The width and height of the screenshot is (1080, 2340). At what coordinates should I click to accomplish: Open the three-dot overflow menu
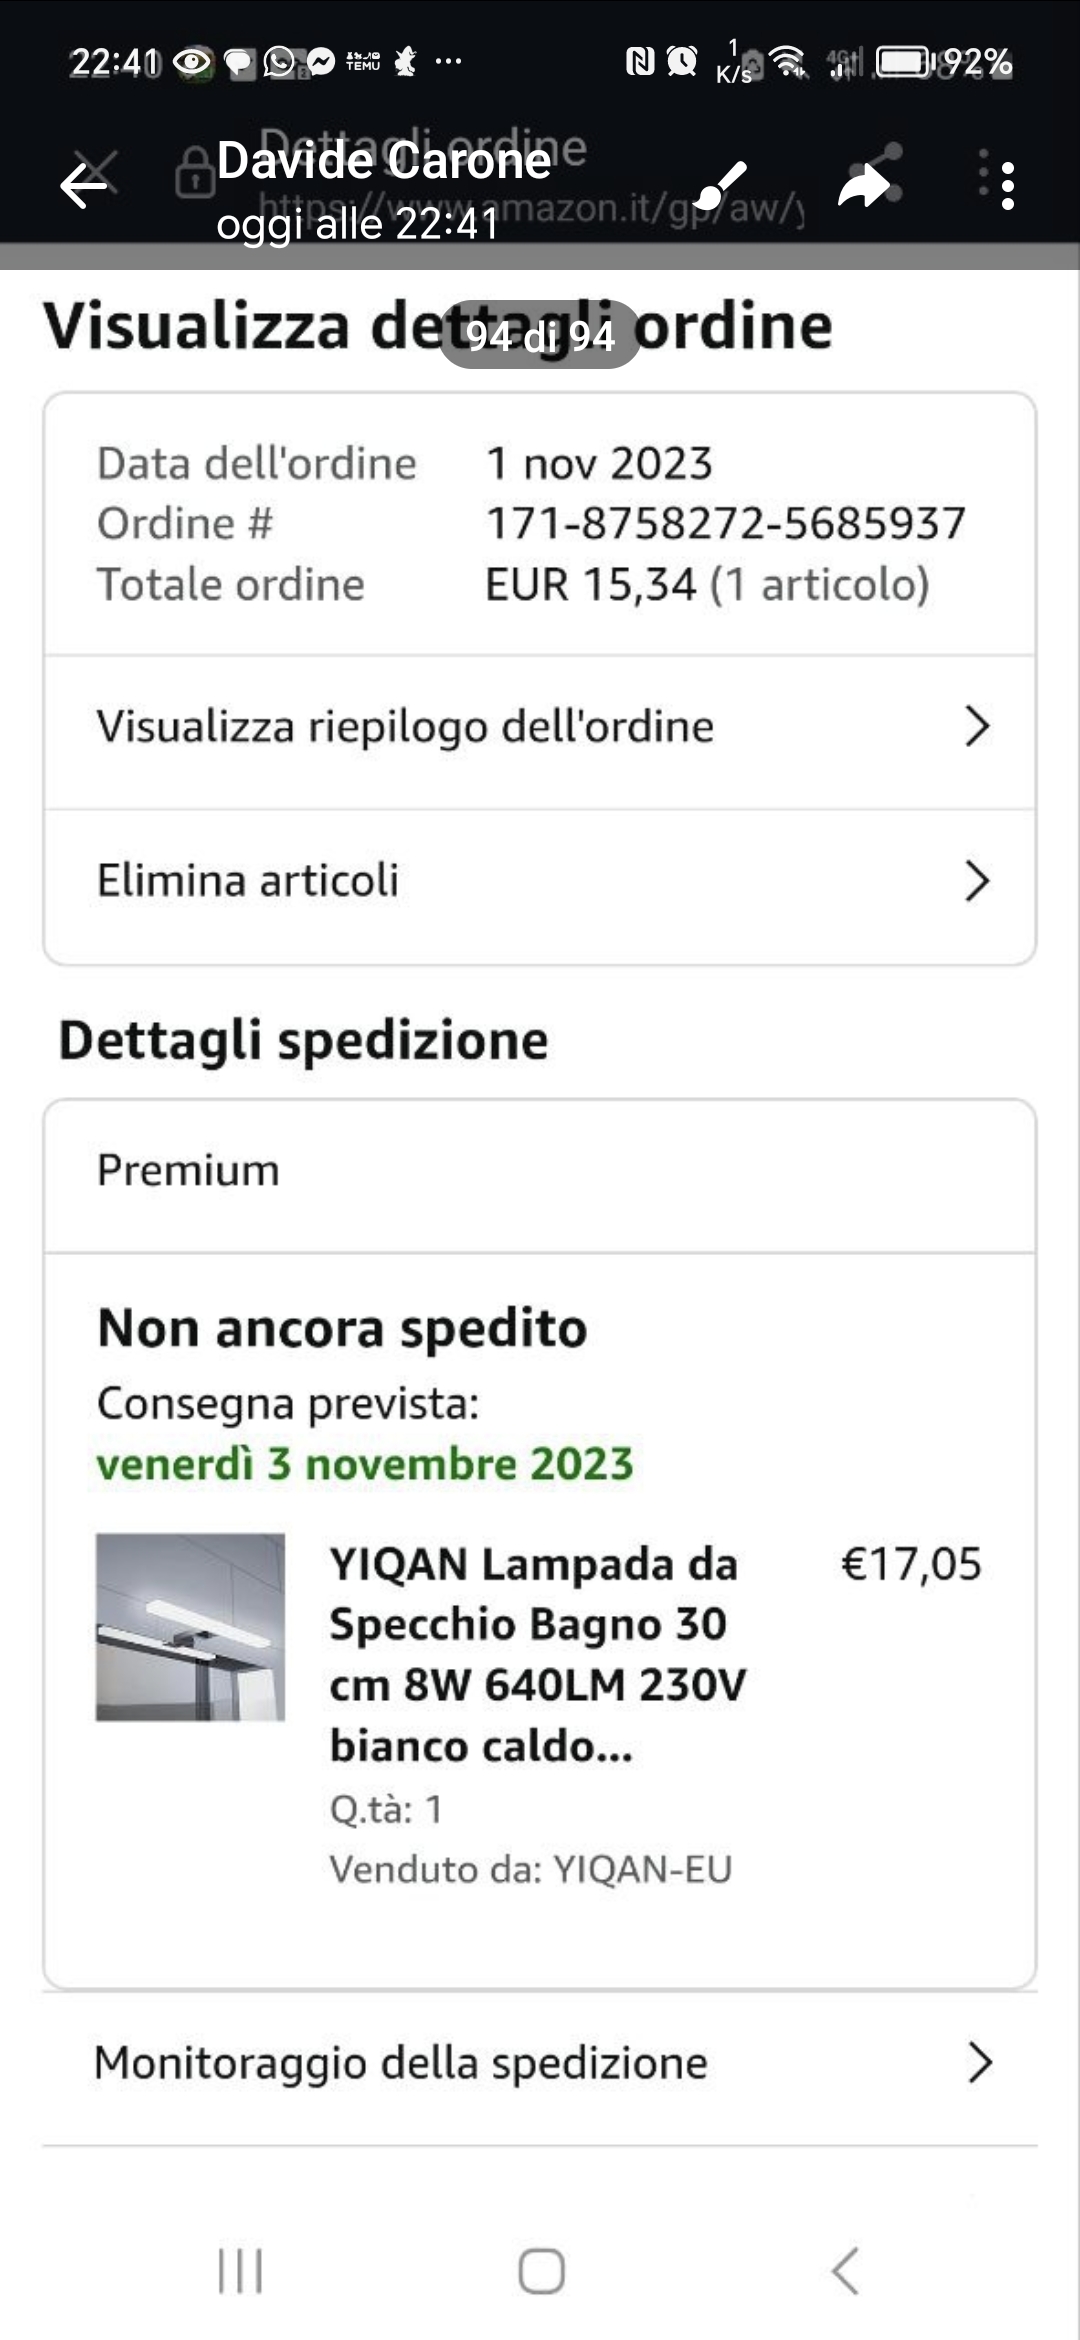coord(1007,186)
